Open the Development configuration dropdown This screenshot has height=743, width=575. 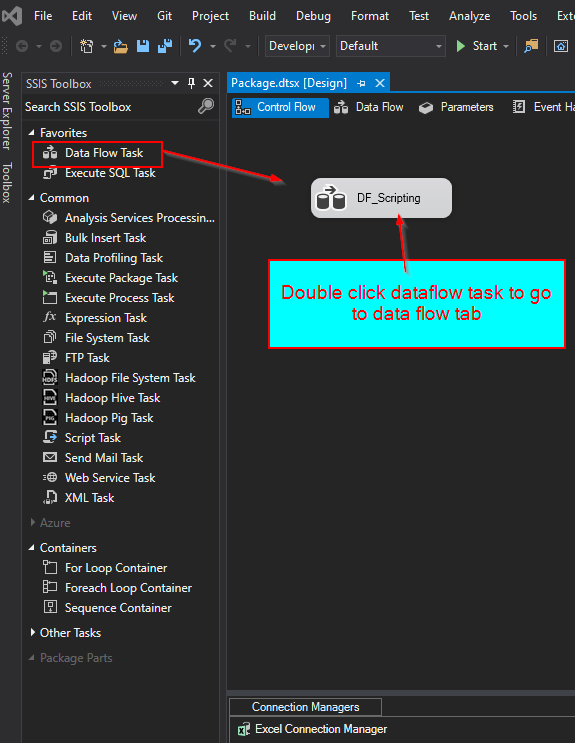point(297,46)
